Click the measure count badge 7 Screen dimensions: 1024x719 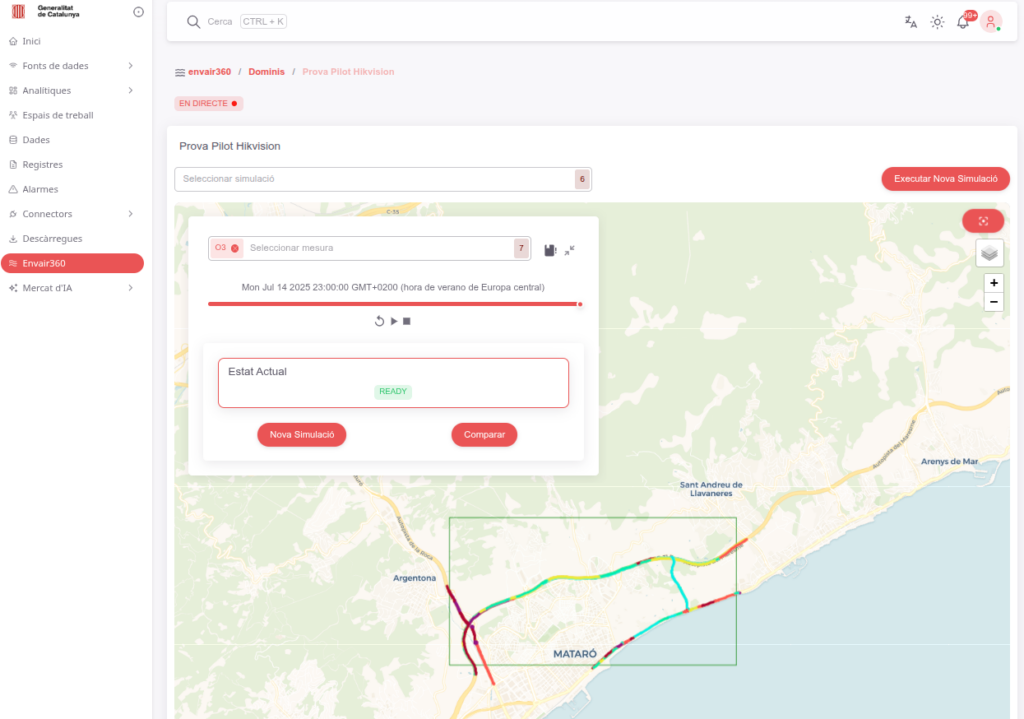tap(520, 248)
